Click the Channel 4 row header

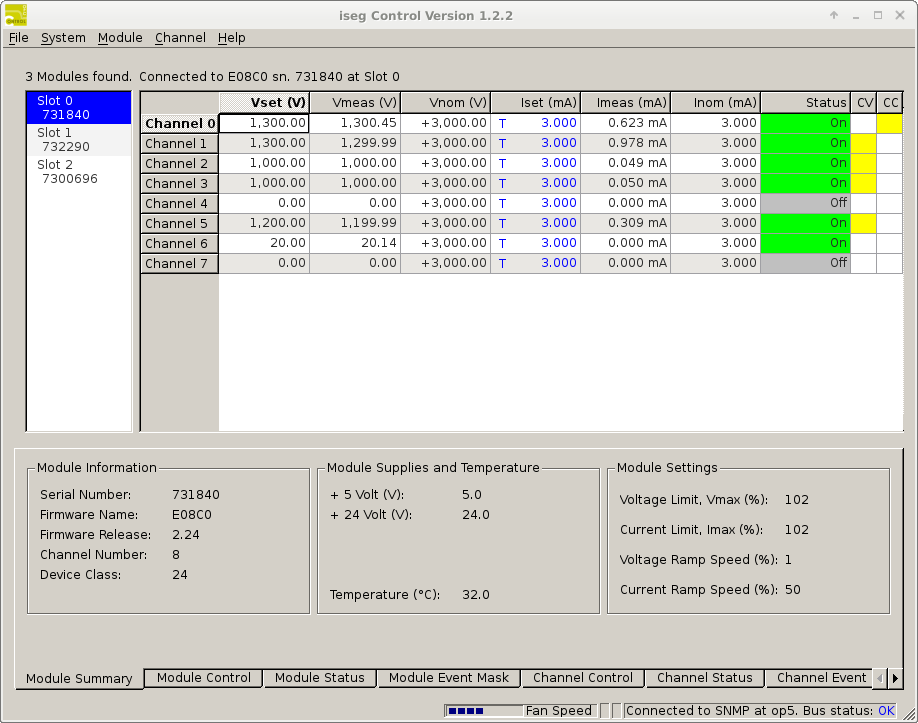coord(180,203)
